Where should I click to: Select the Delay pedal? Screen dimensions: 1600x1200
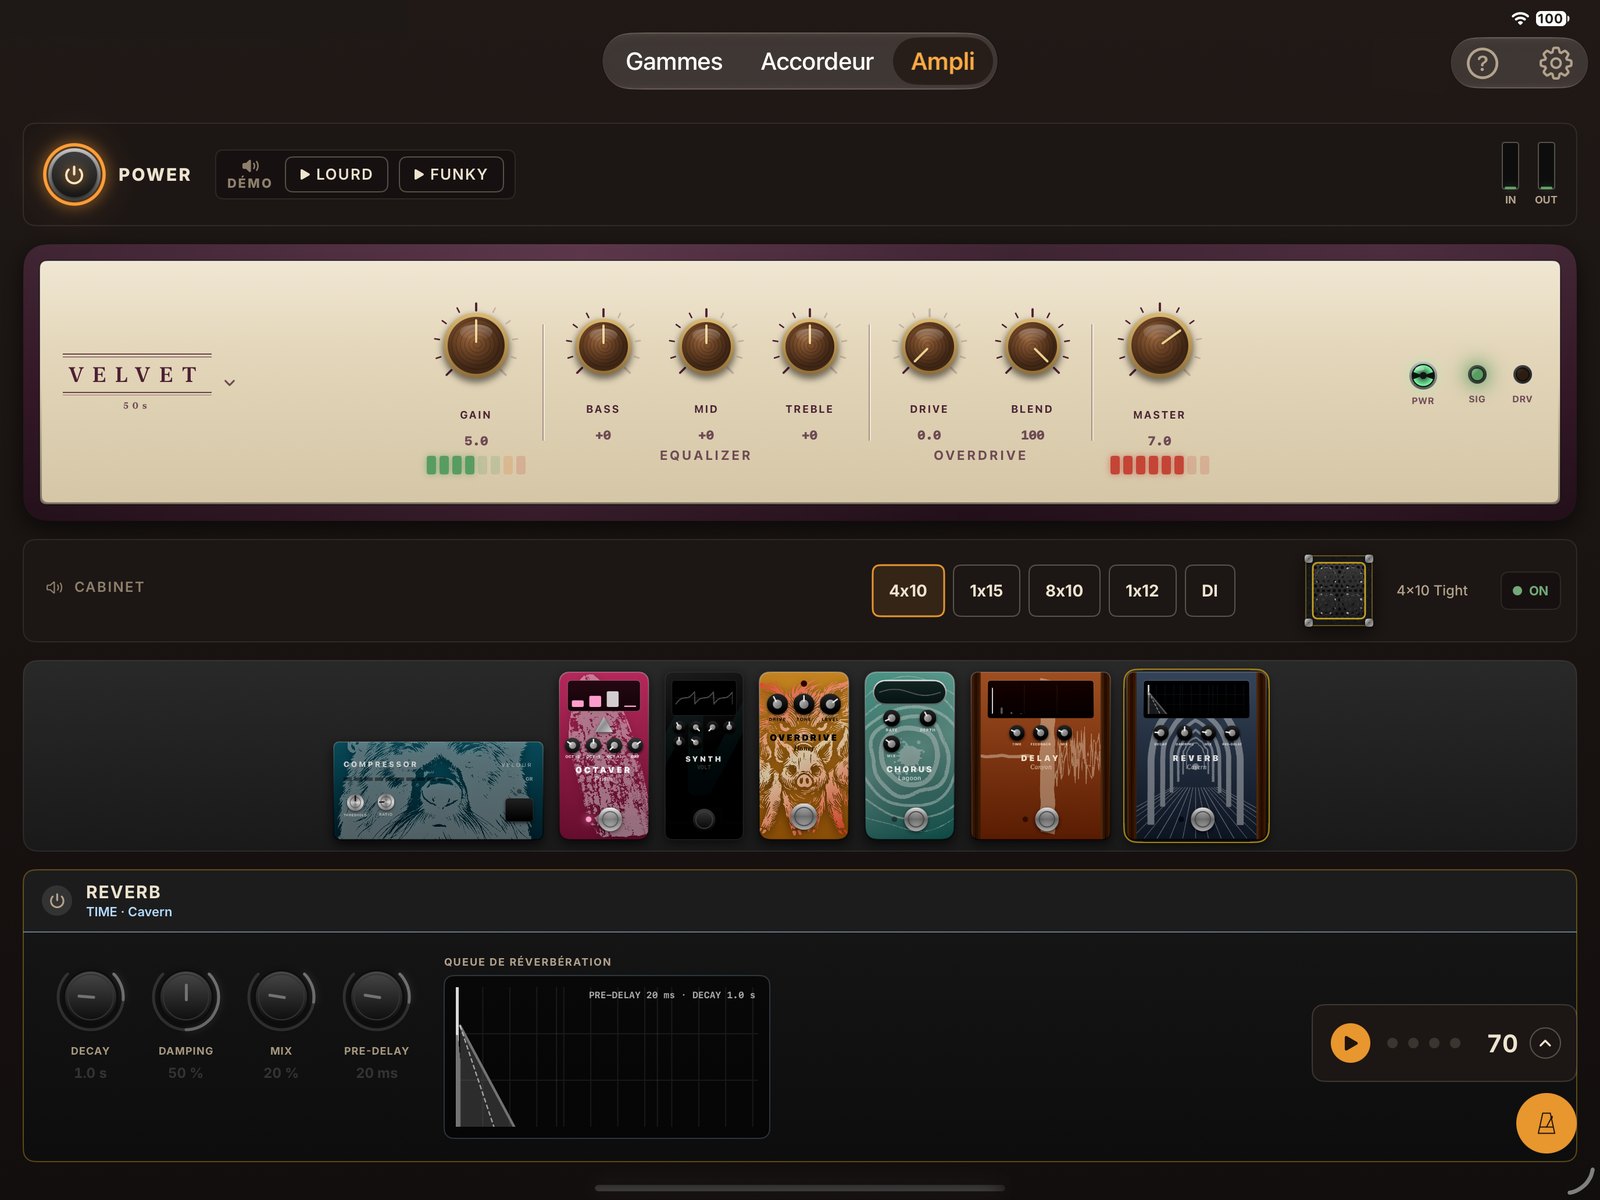tap(1040, 755)
